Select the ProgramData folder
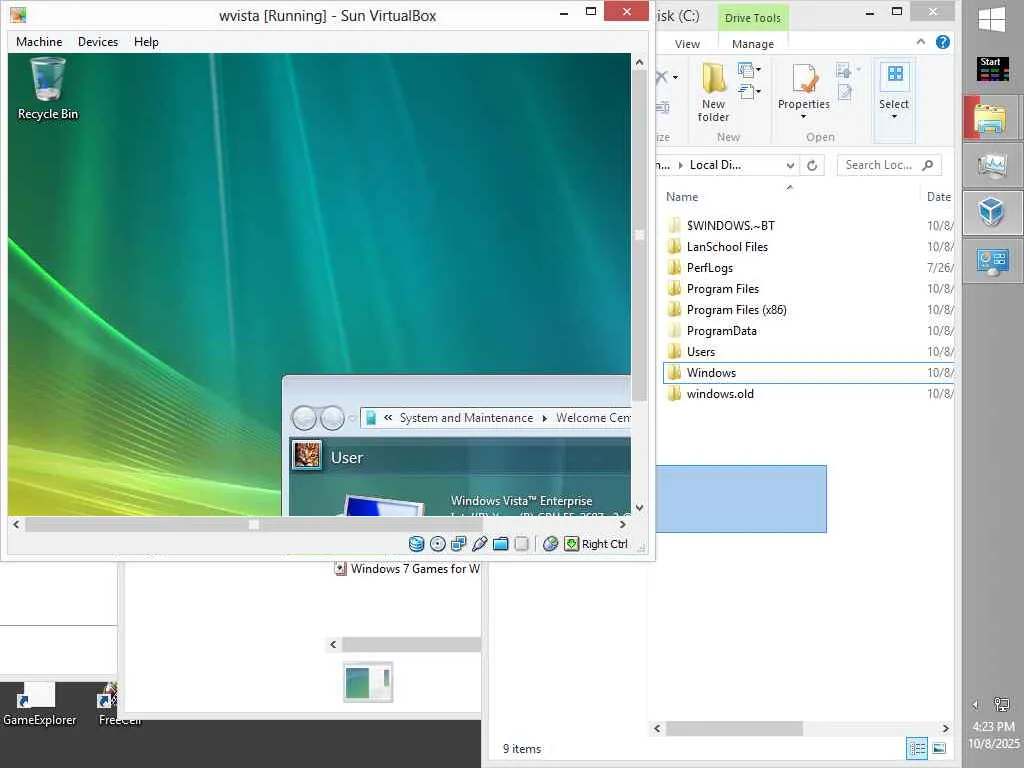Image resolution: width=1024 pixels, height=768 pixels. pyautogui.click(x=722, y=330)
